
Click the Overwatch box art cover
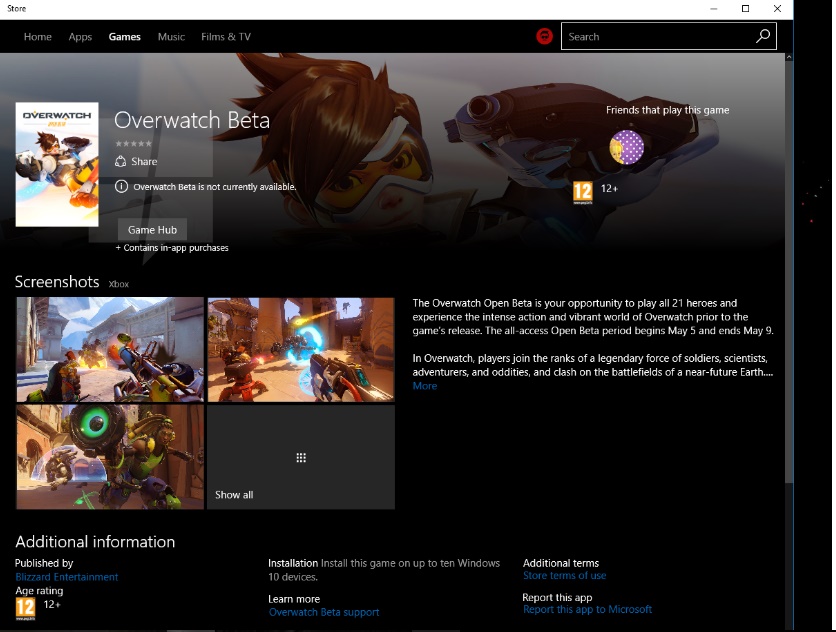point(57,164)
